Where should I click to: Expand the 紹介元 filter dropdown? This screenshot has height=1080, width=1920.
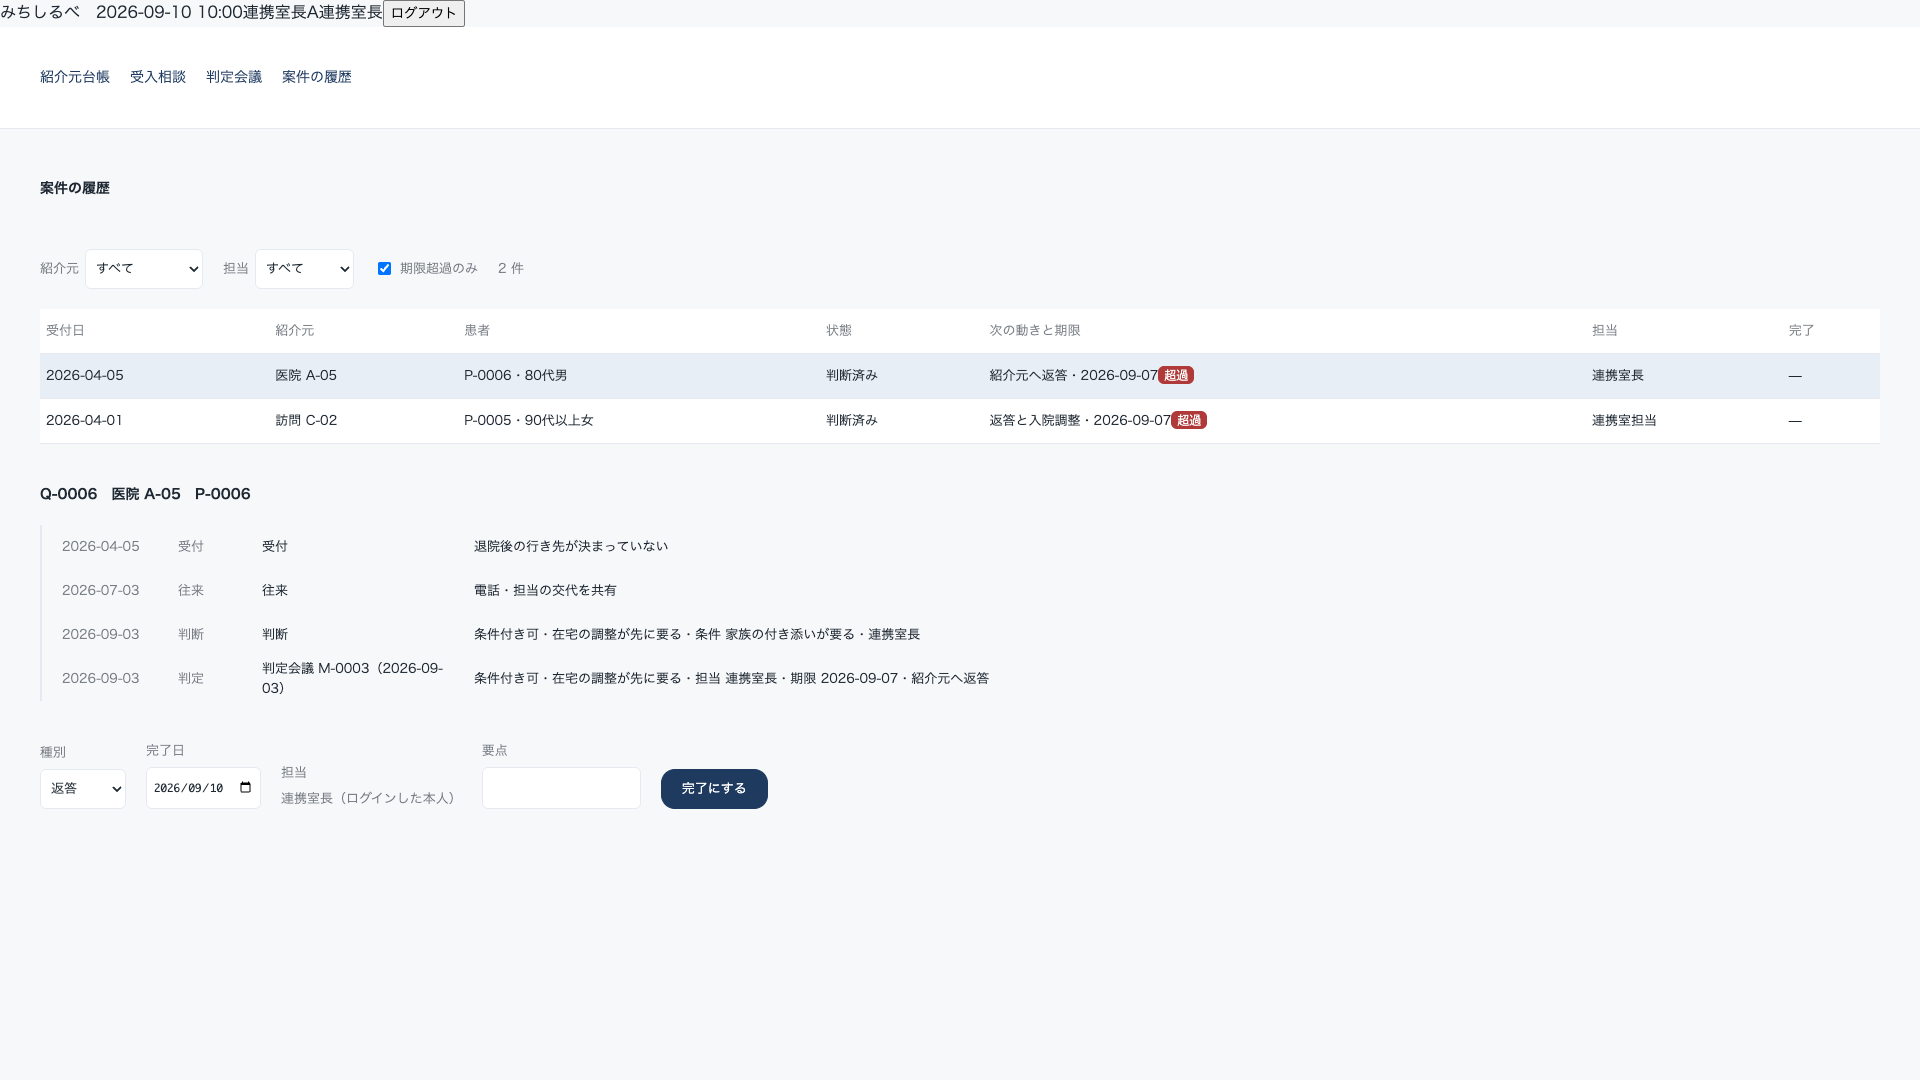click(x=144, y=269)
